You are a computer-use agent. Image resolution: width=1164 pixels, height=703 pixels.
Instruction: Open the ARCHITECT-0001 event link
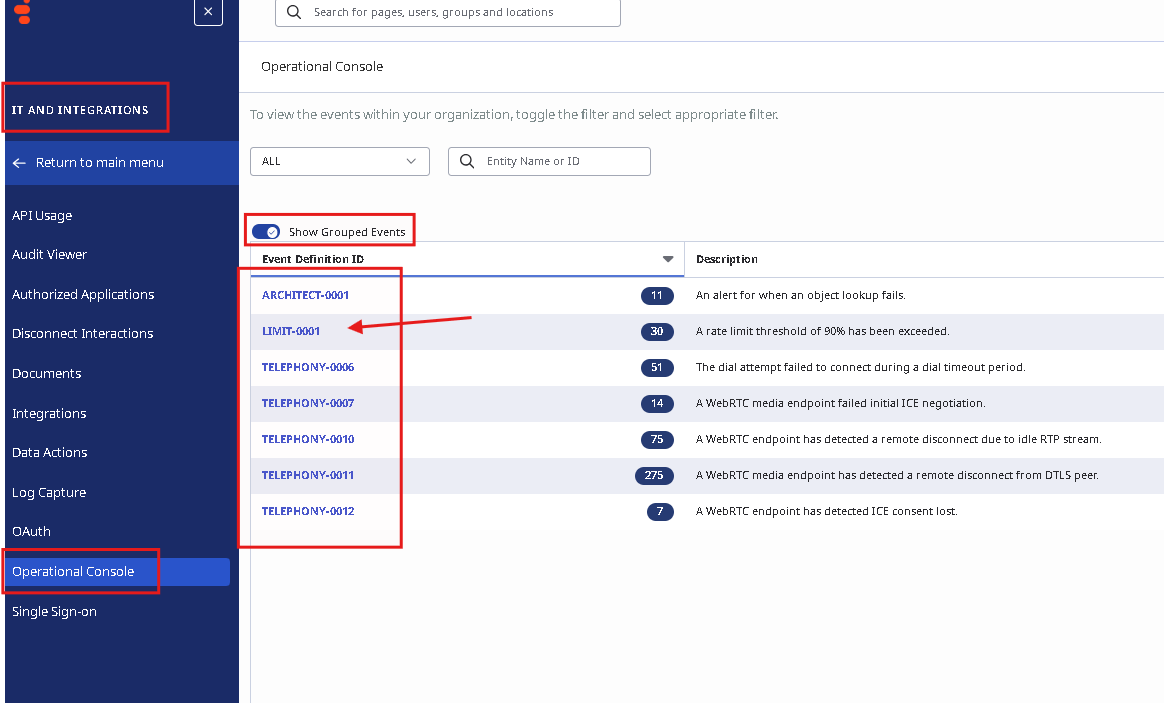pyautogui.click(x=305, y=295)
